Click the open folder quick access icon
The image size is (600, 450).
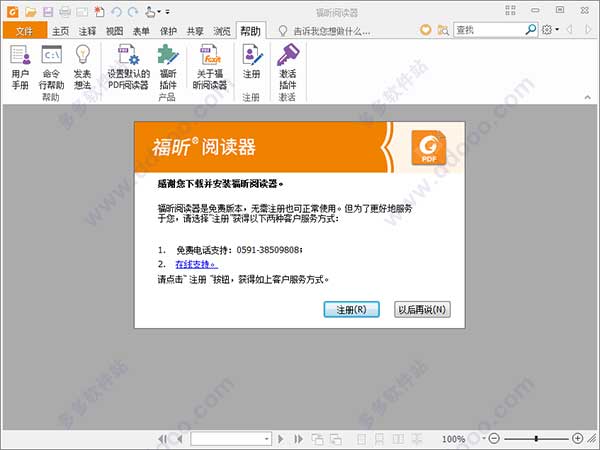tap(31, 12)
